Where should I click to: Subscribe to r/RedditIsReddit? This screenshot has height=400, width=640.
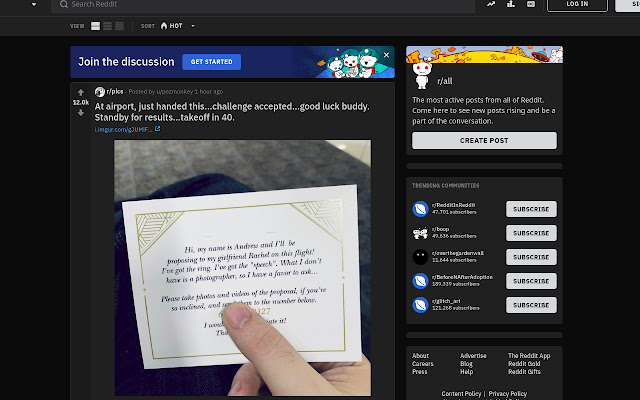(531, 209)
